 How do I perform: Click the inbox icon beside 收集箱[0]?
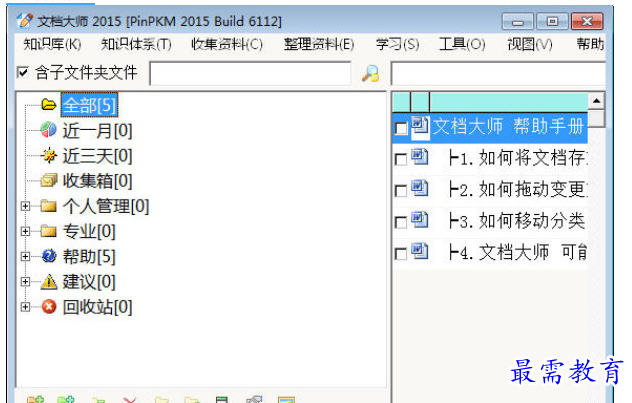pyautogui.click(x=49, y=181)
